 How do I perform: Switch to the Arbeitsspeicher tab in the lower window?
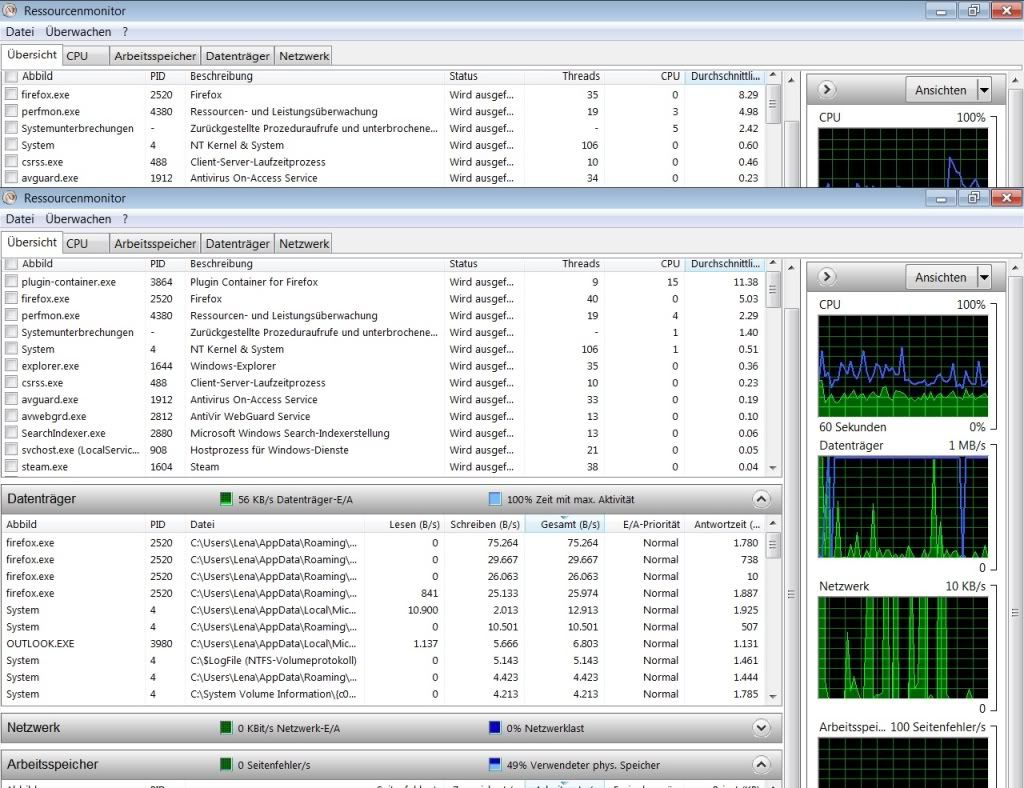(155, 243)
